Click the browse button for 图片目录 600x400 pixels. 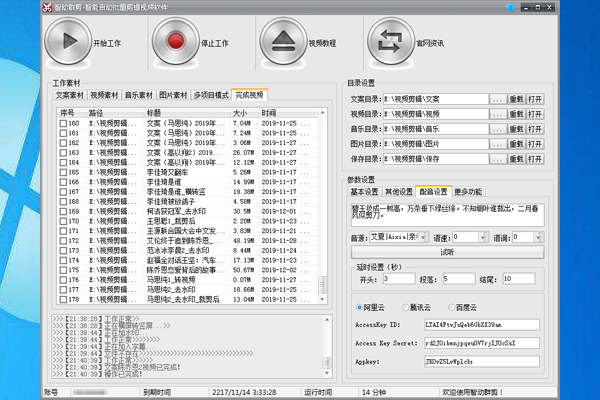pos(498,143)
